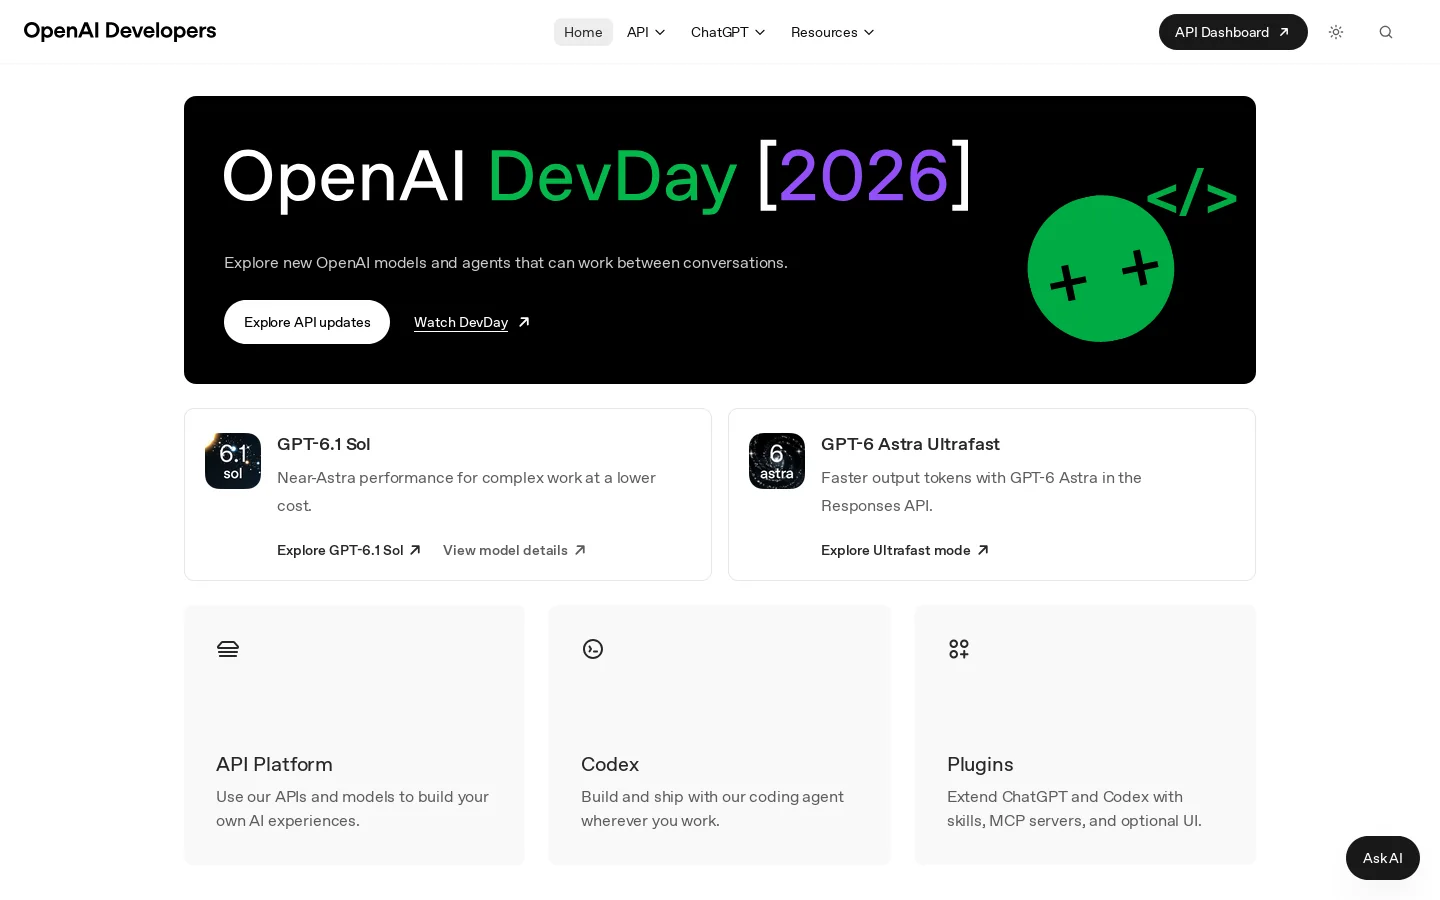Open the API Platform card title
Image resolution: width=1440 pixels, height=900 pixels.
(274, 764)
